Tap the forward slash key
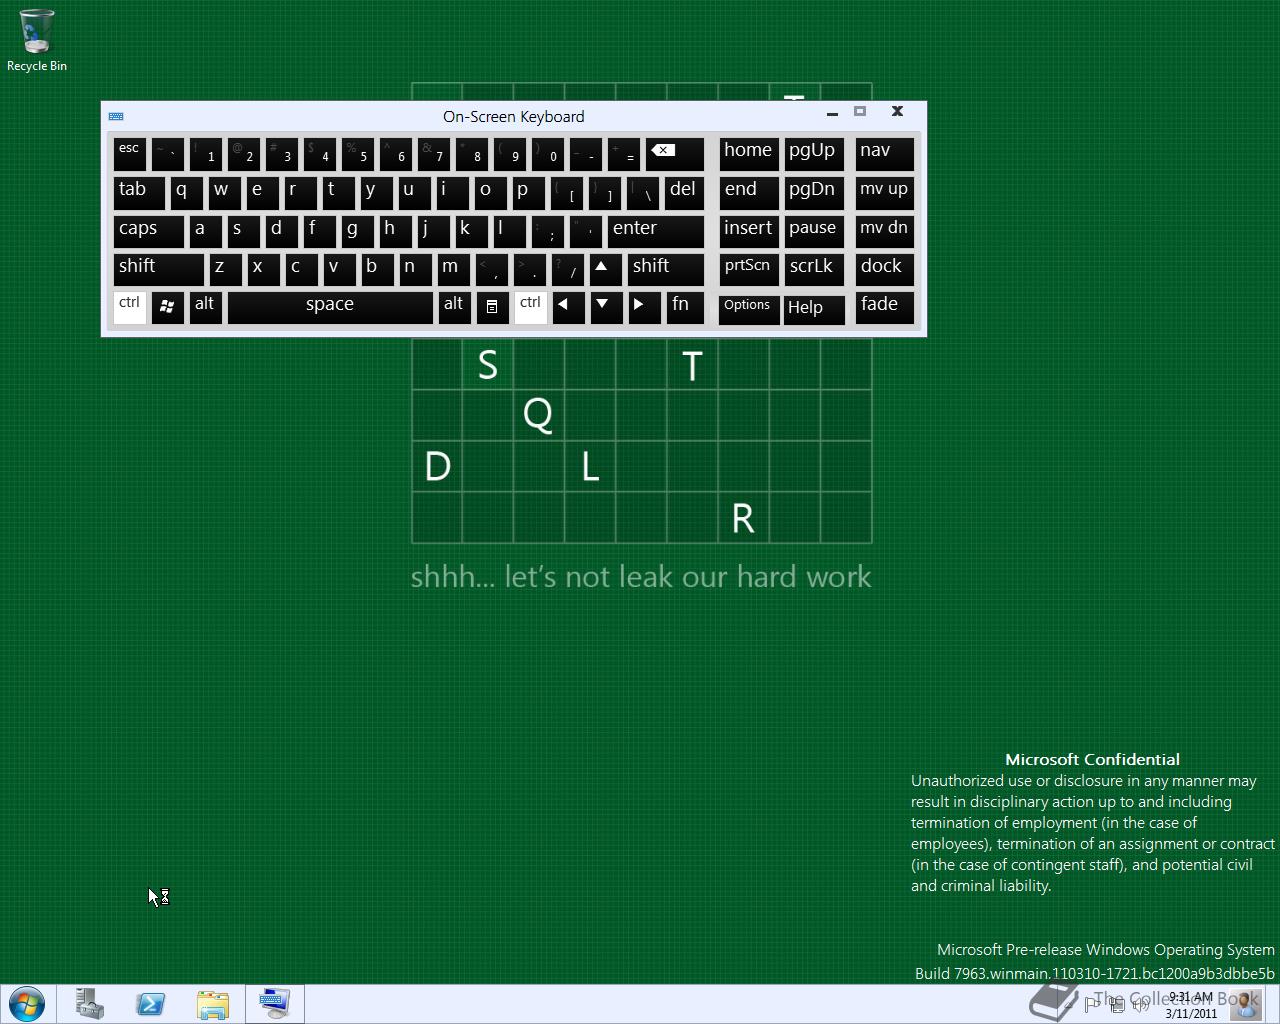Viewport: 1280px width, 1024px height. tap(567, 269)
